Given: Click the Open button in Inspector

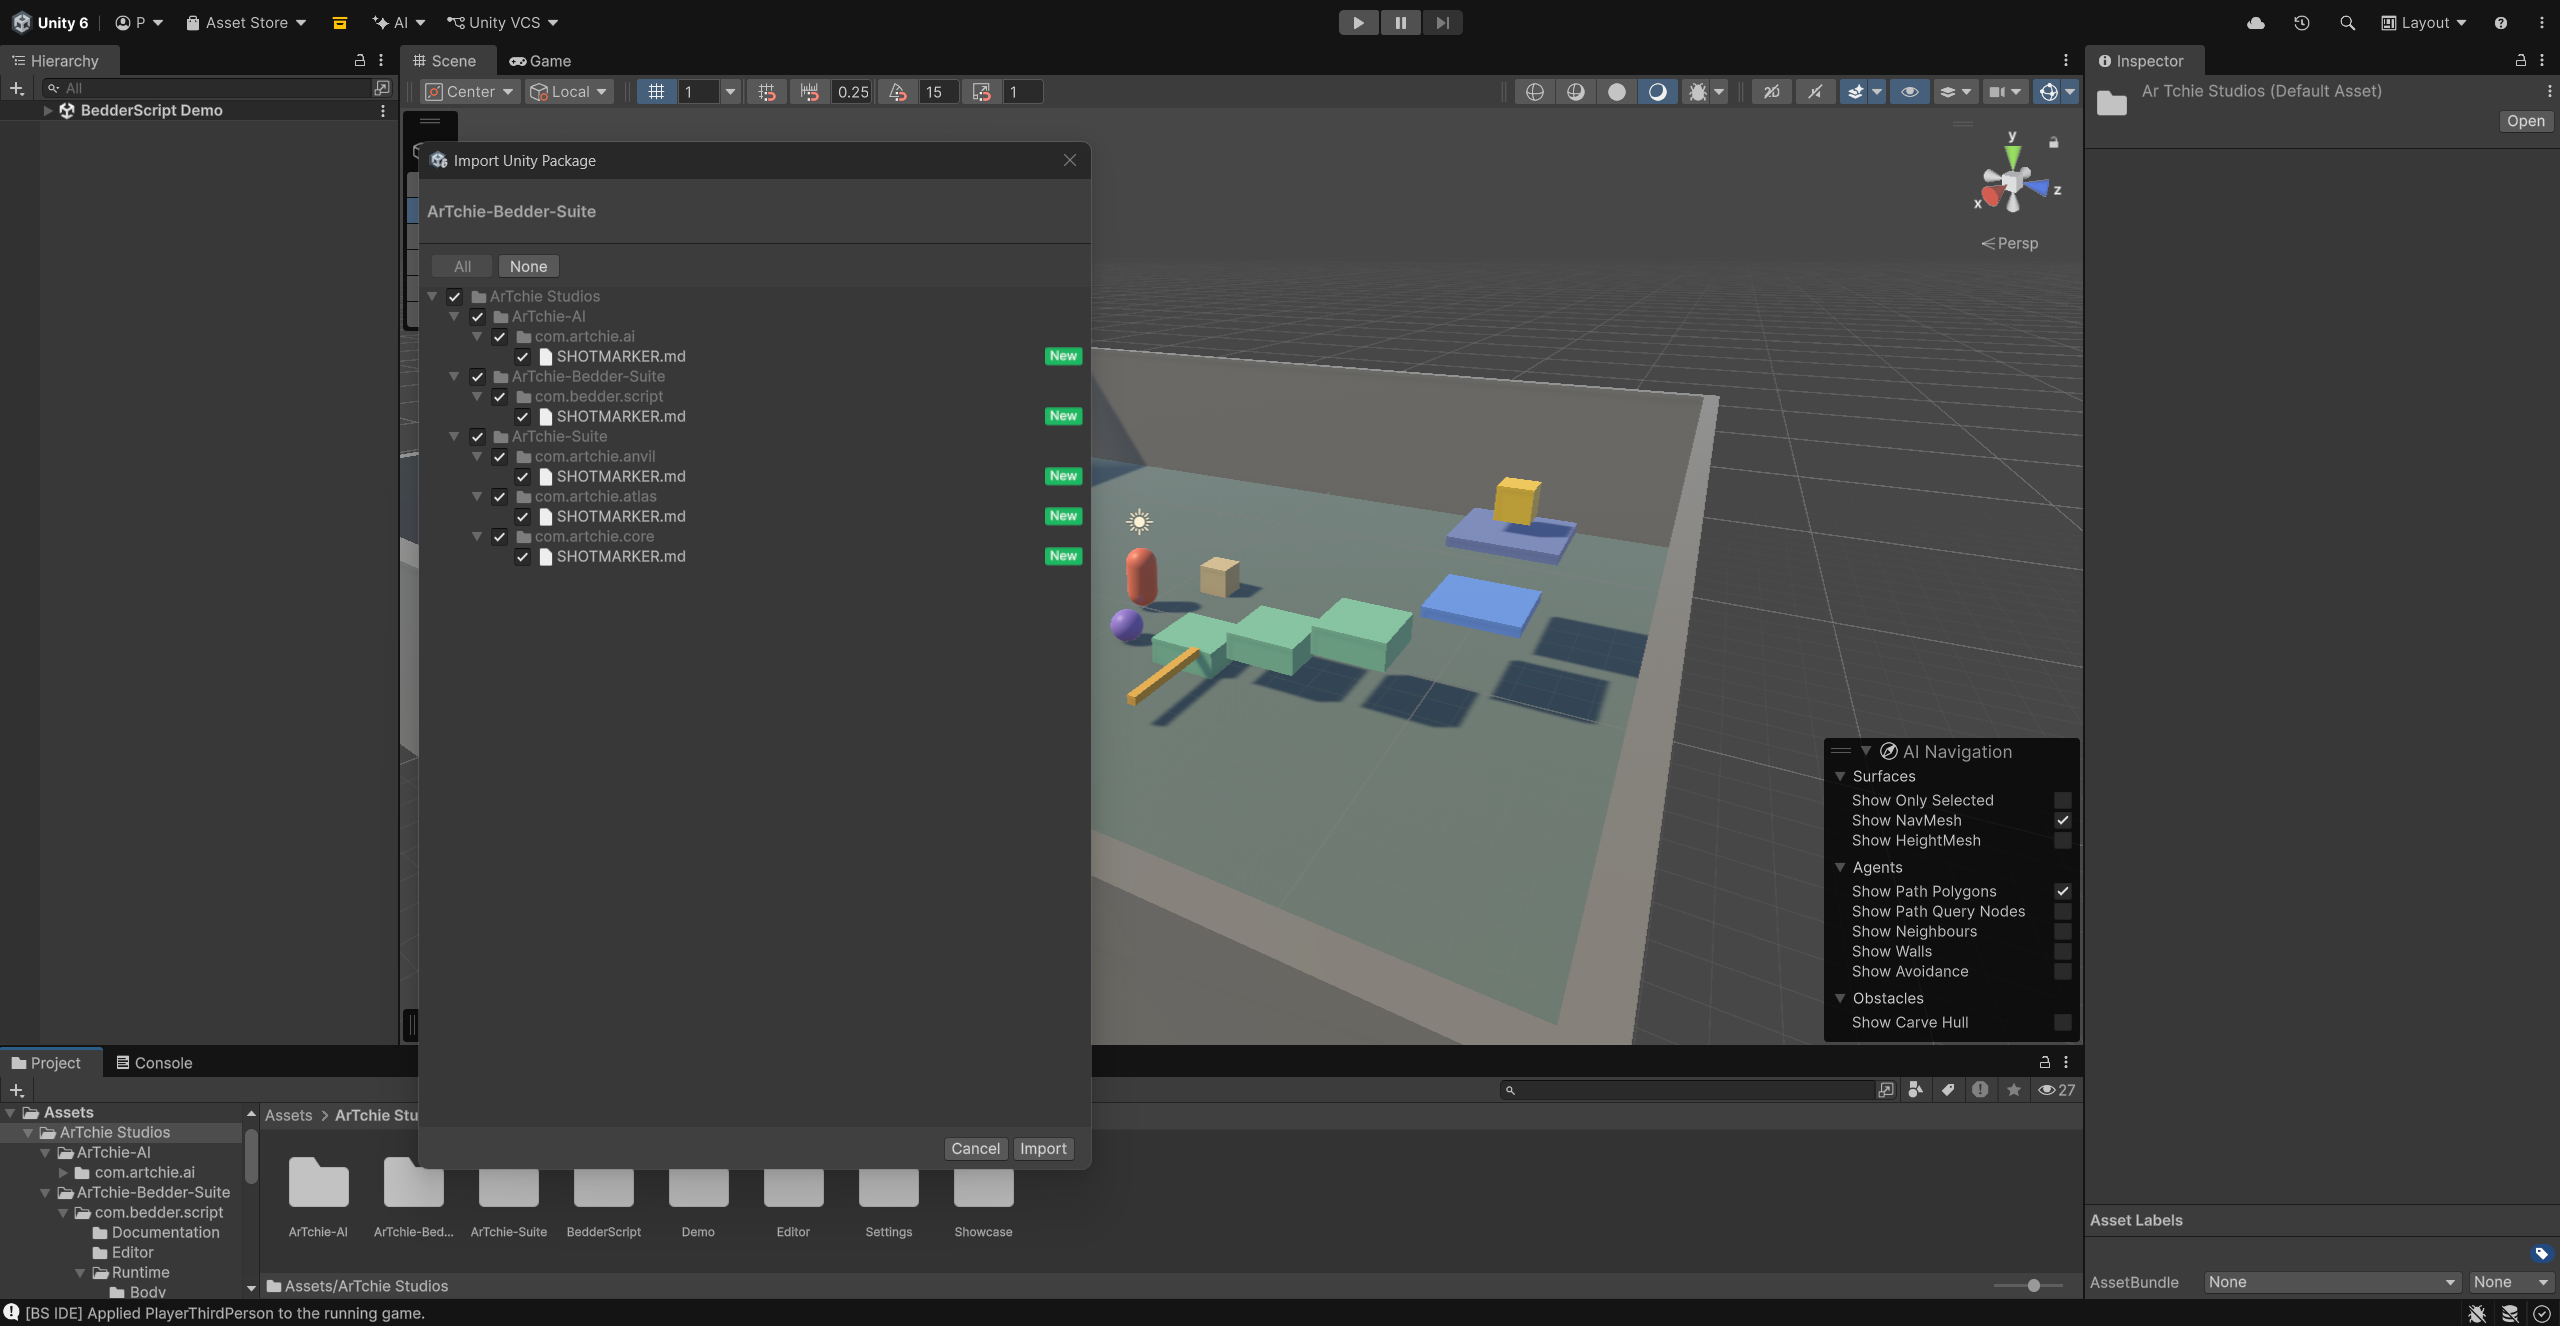Looking at the screenshot, I should [2526, 121].
